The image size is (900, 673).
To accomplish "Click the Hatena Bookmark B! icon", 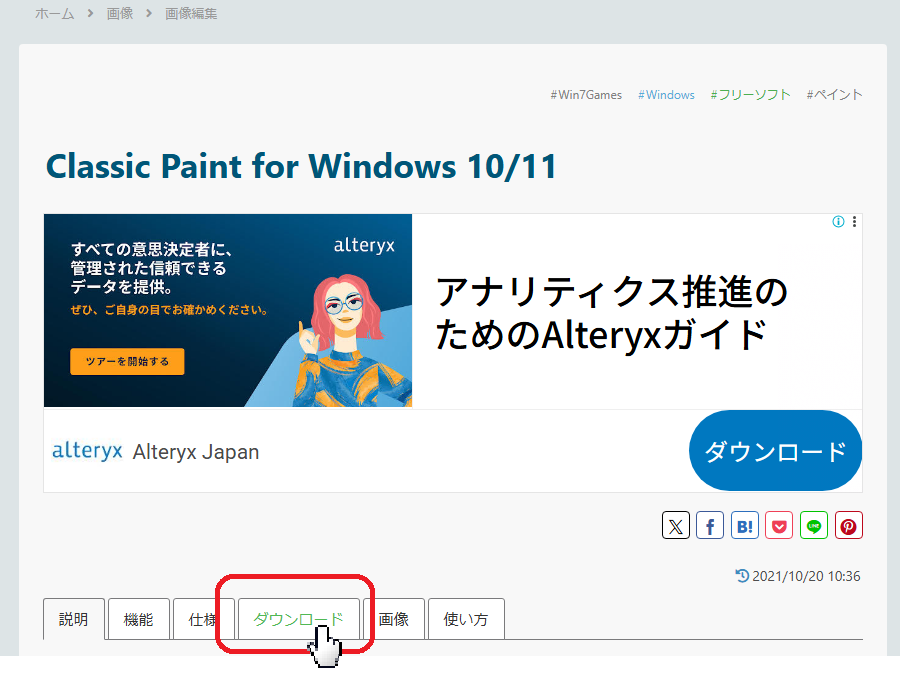I will tap(745, 525).
